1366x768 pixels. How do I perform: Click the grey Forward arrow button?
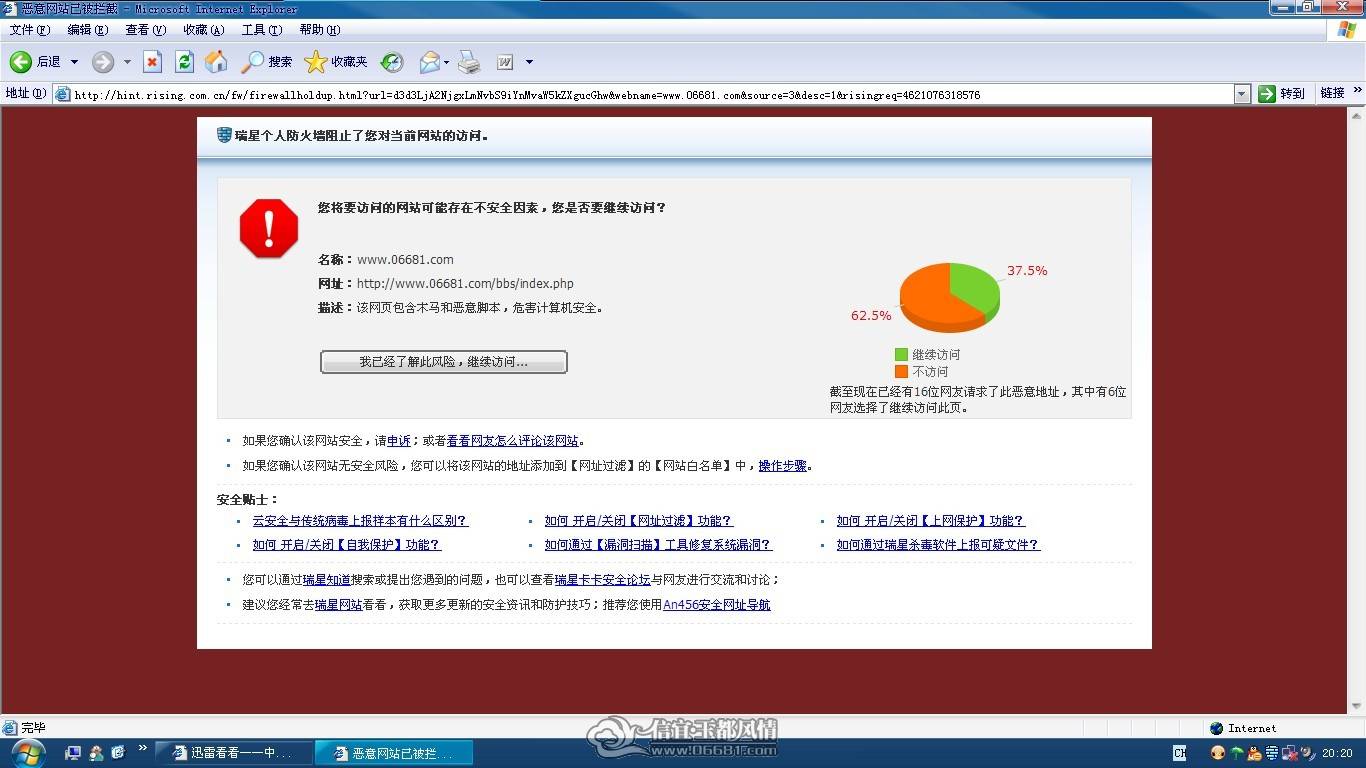tap(103, 62)
